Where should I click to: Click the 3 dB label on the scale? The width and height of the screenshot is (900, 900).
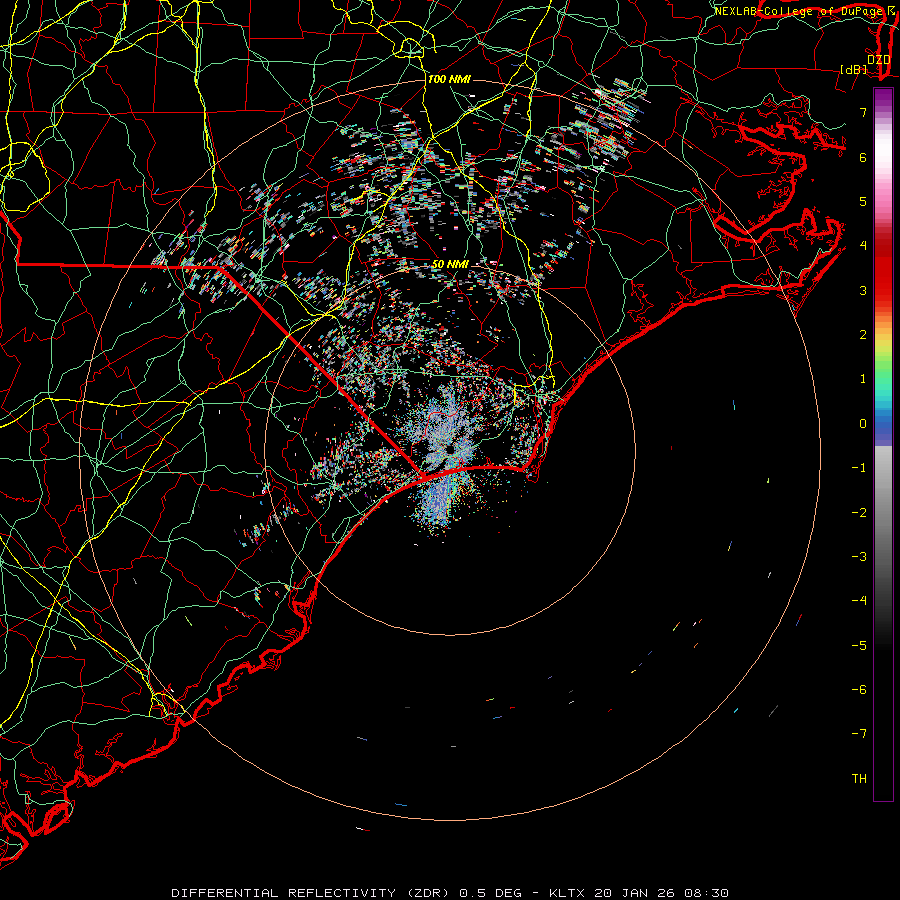(x=863, y=290)
